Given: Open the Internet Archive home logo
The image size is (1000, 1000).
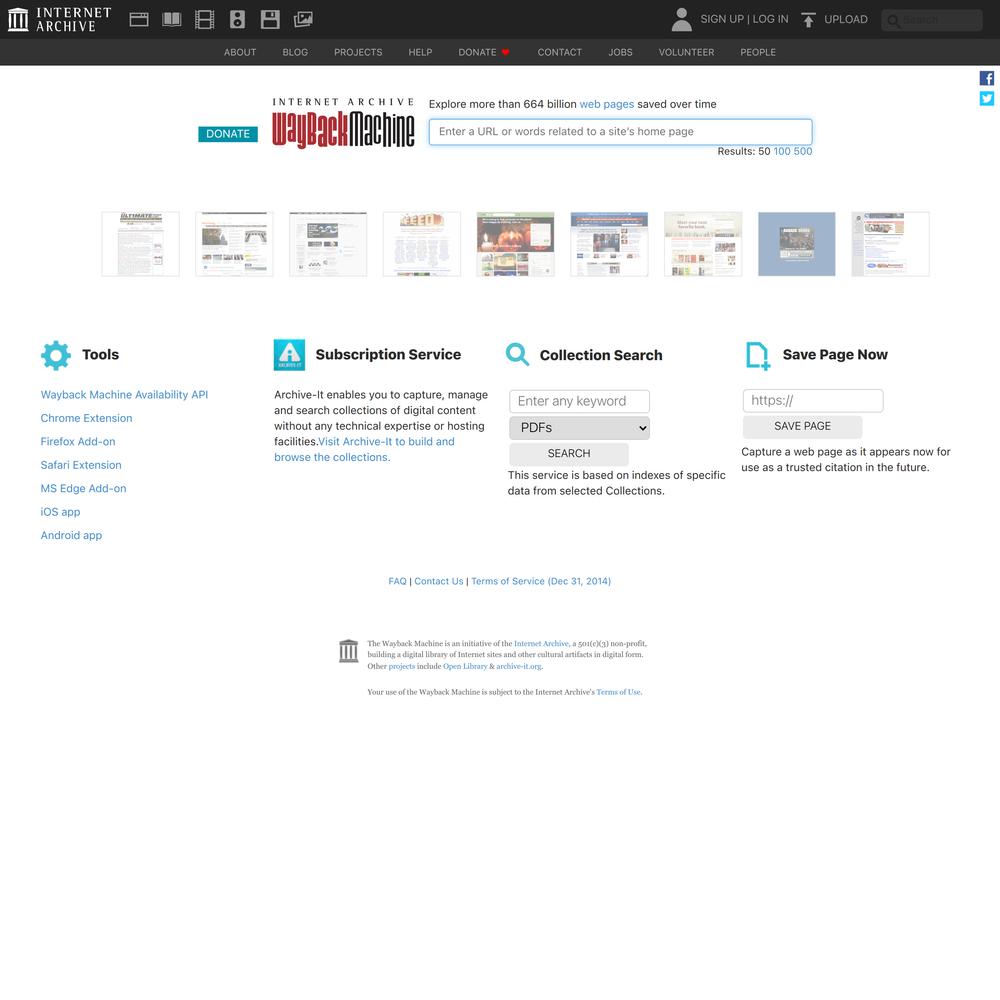Looking at the screenshot, I should pyautogui.click(x=59, y=20).
